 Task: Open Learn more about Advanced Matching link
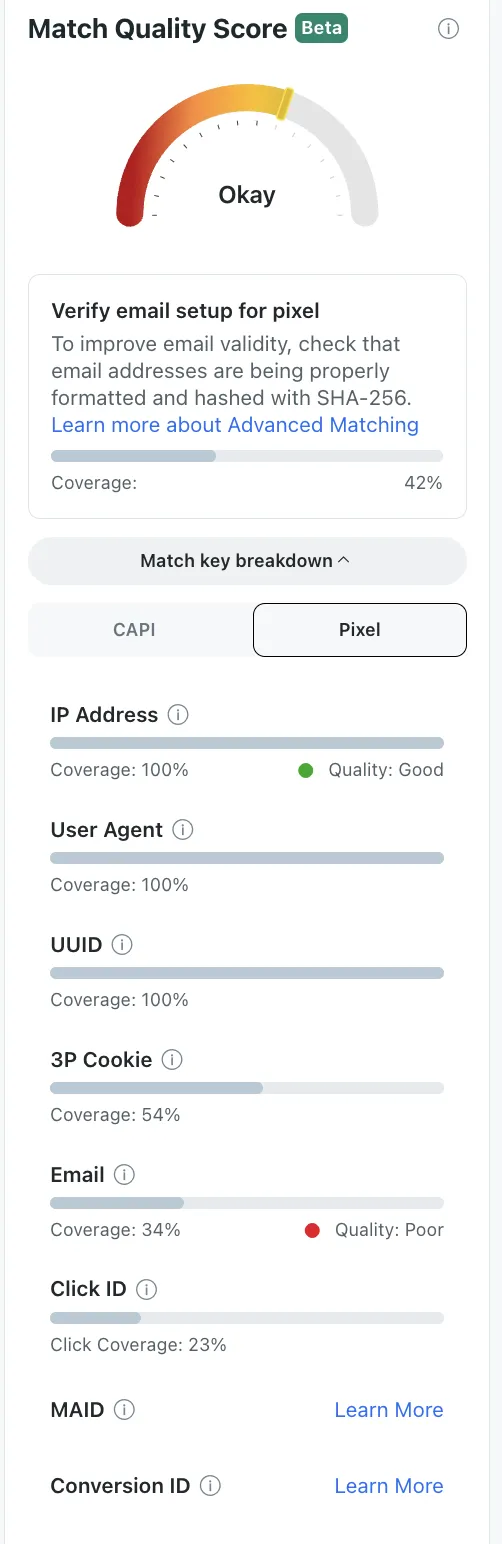click(x=235, y=425)
